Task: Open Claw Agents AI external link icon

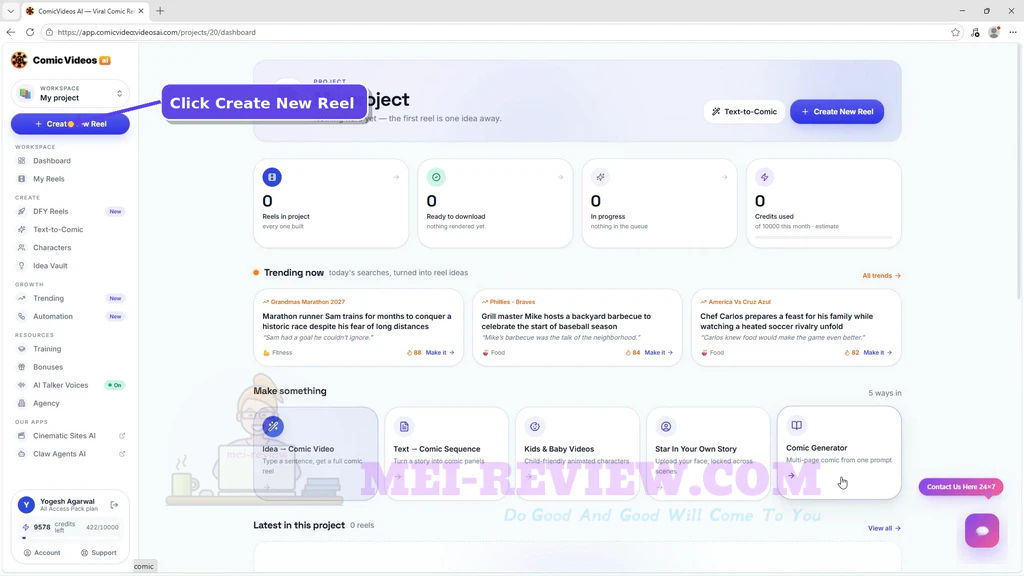Action: click(122, 454)
